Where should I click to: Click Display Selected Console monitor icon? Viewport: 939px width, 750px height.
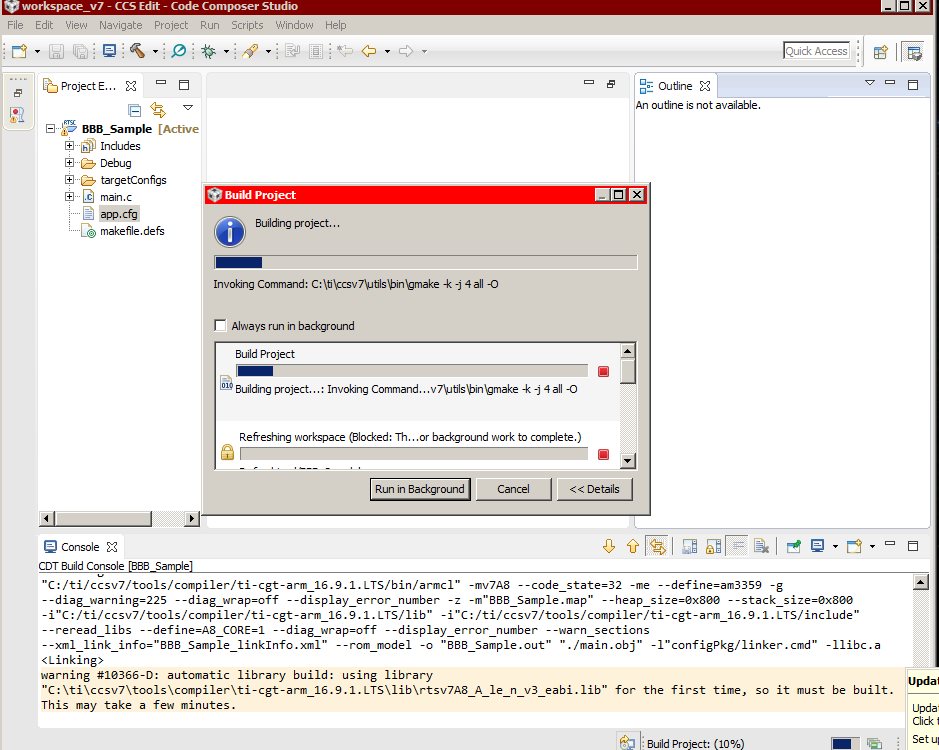point(817,546)
